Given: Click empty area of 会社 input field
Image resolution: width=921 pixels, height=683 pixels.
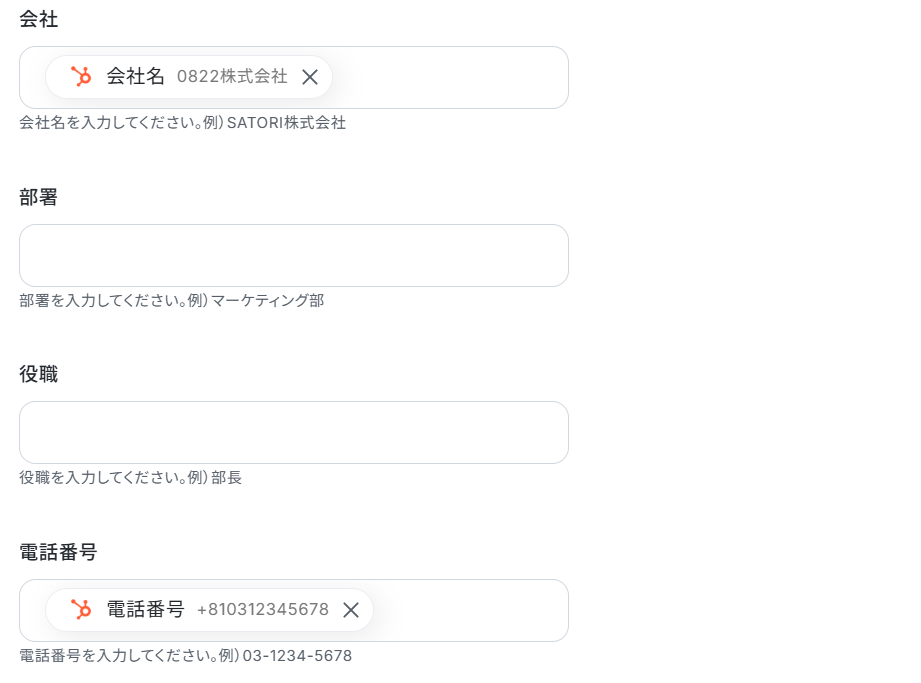Looking at the screenshot, I should point(449,78).
